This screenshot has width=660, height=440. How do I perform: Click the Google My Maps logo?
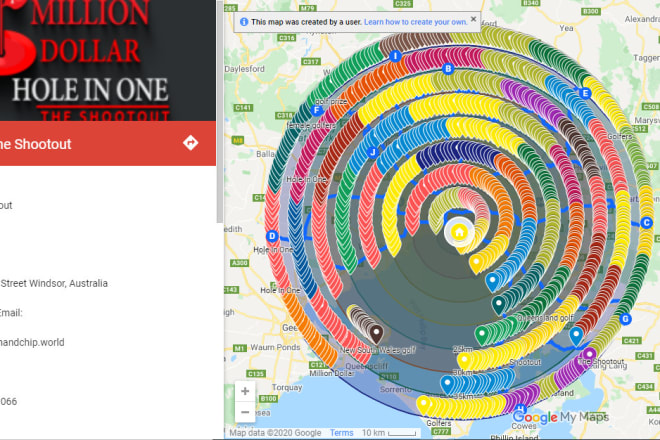(561, 417)
